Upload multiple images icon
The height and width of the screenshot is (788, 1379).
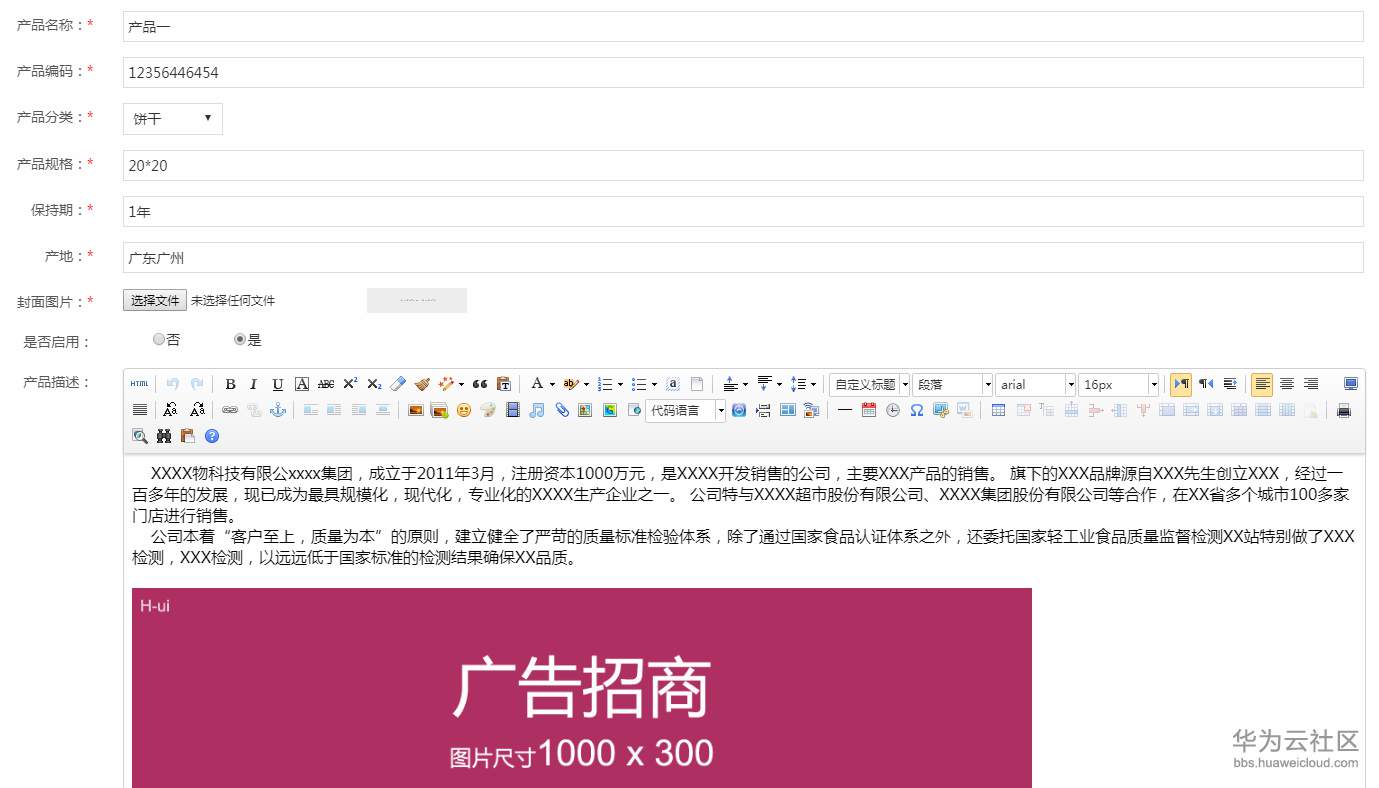click(x=440, y=410)
